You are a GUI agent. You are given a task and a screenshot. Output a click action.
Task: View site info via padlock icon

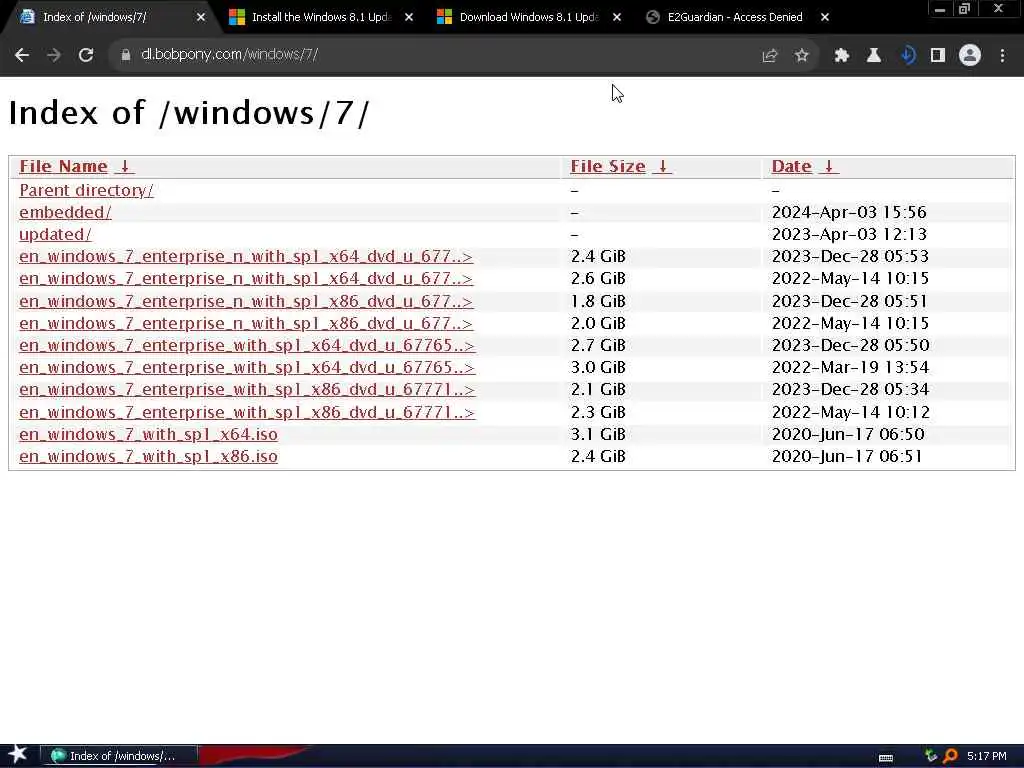[125, 56]
